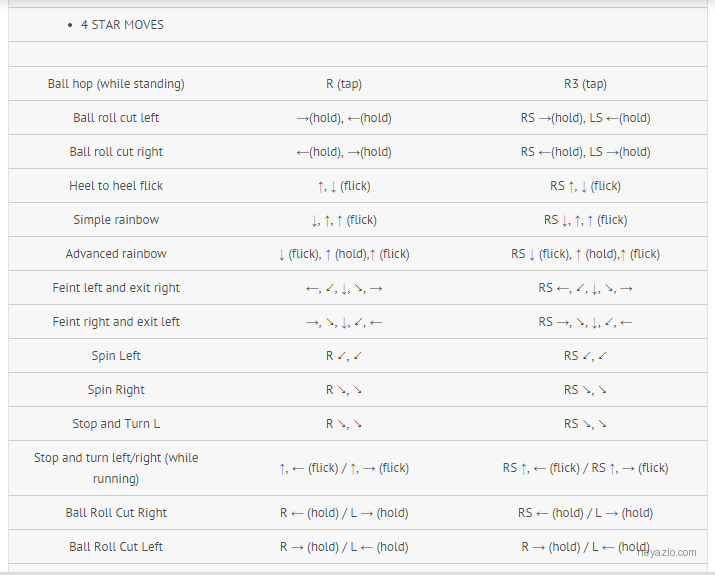Select the Stop and Turn L cell
This screenshot has width=715, height=575.
(116, 424)
